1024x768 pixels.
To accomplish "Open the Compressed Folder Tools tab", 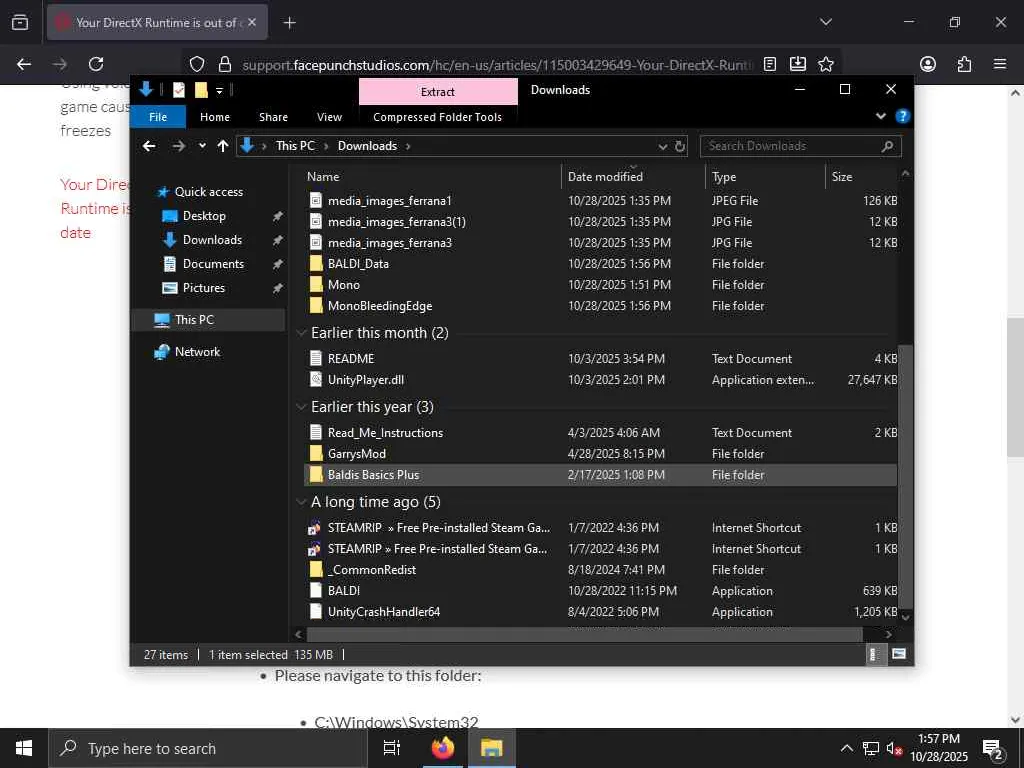I will tap(438, 117).
